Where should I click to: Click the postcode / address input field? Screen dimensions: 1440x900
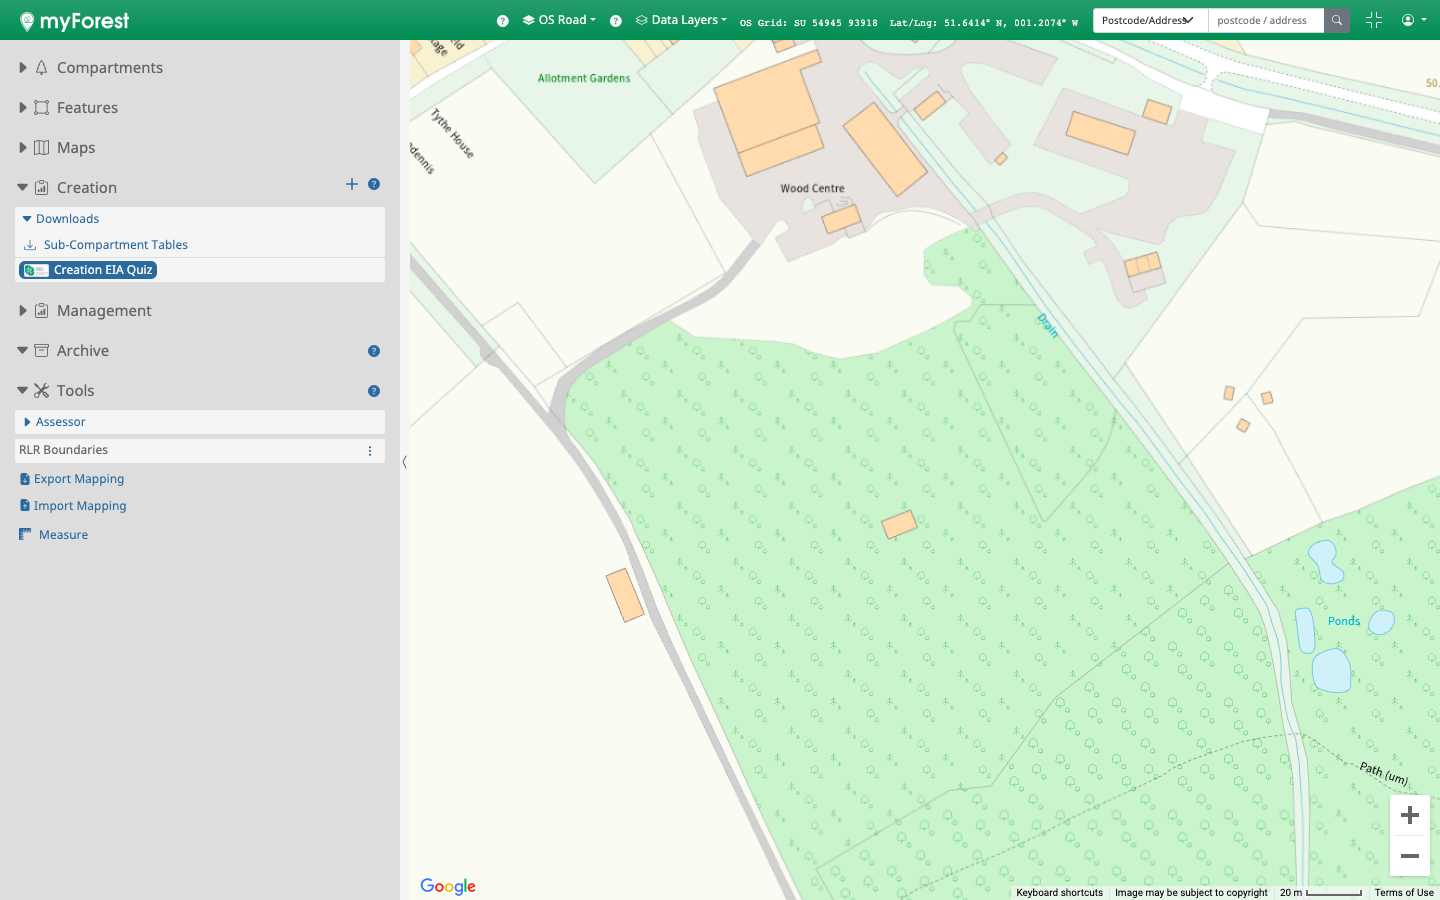tap(1265, 20)
